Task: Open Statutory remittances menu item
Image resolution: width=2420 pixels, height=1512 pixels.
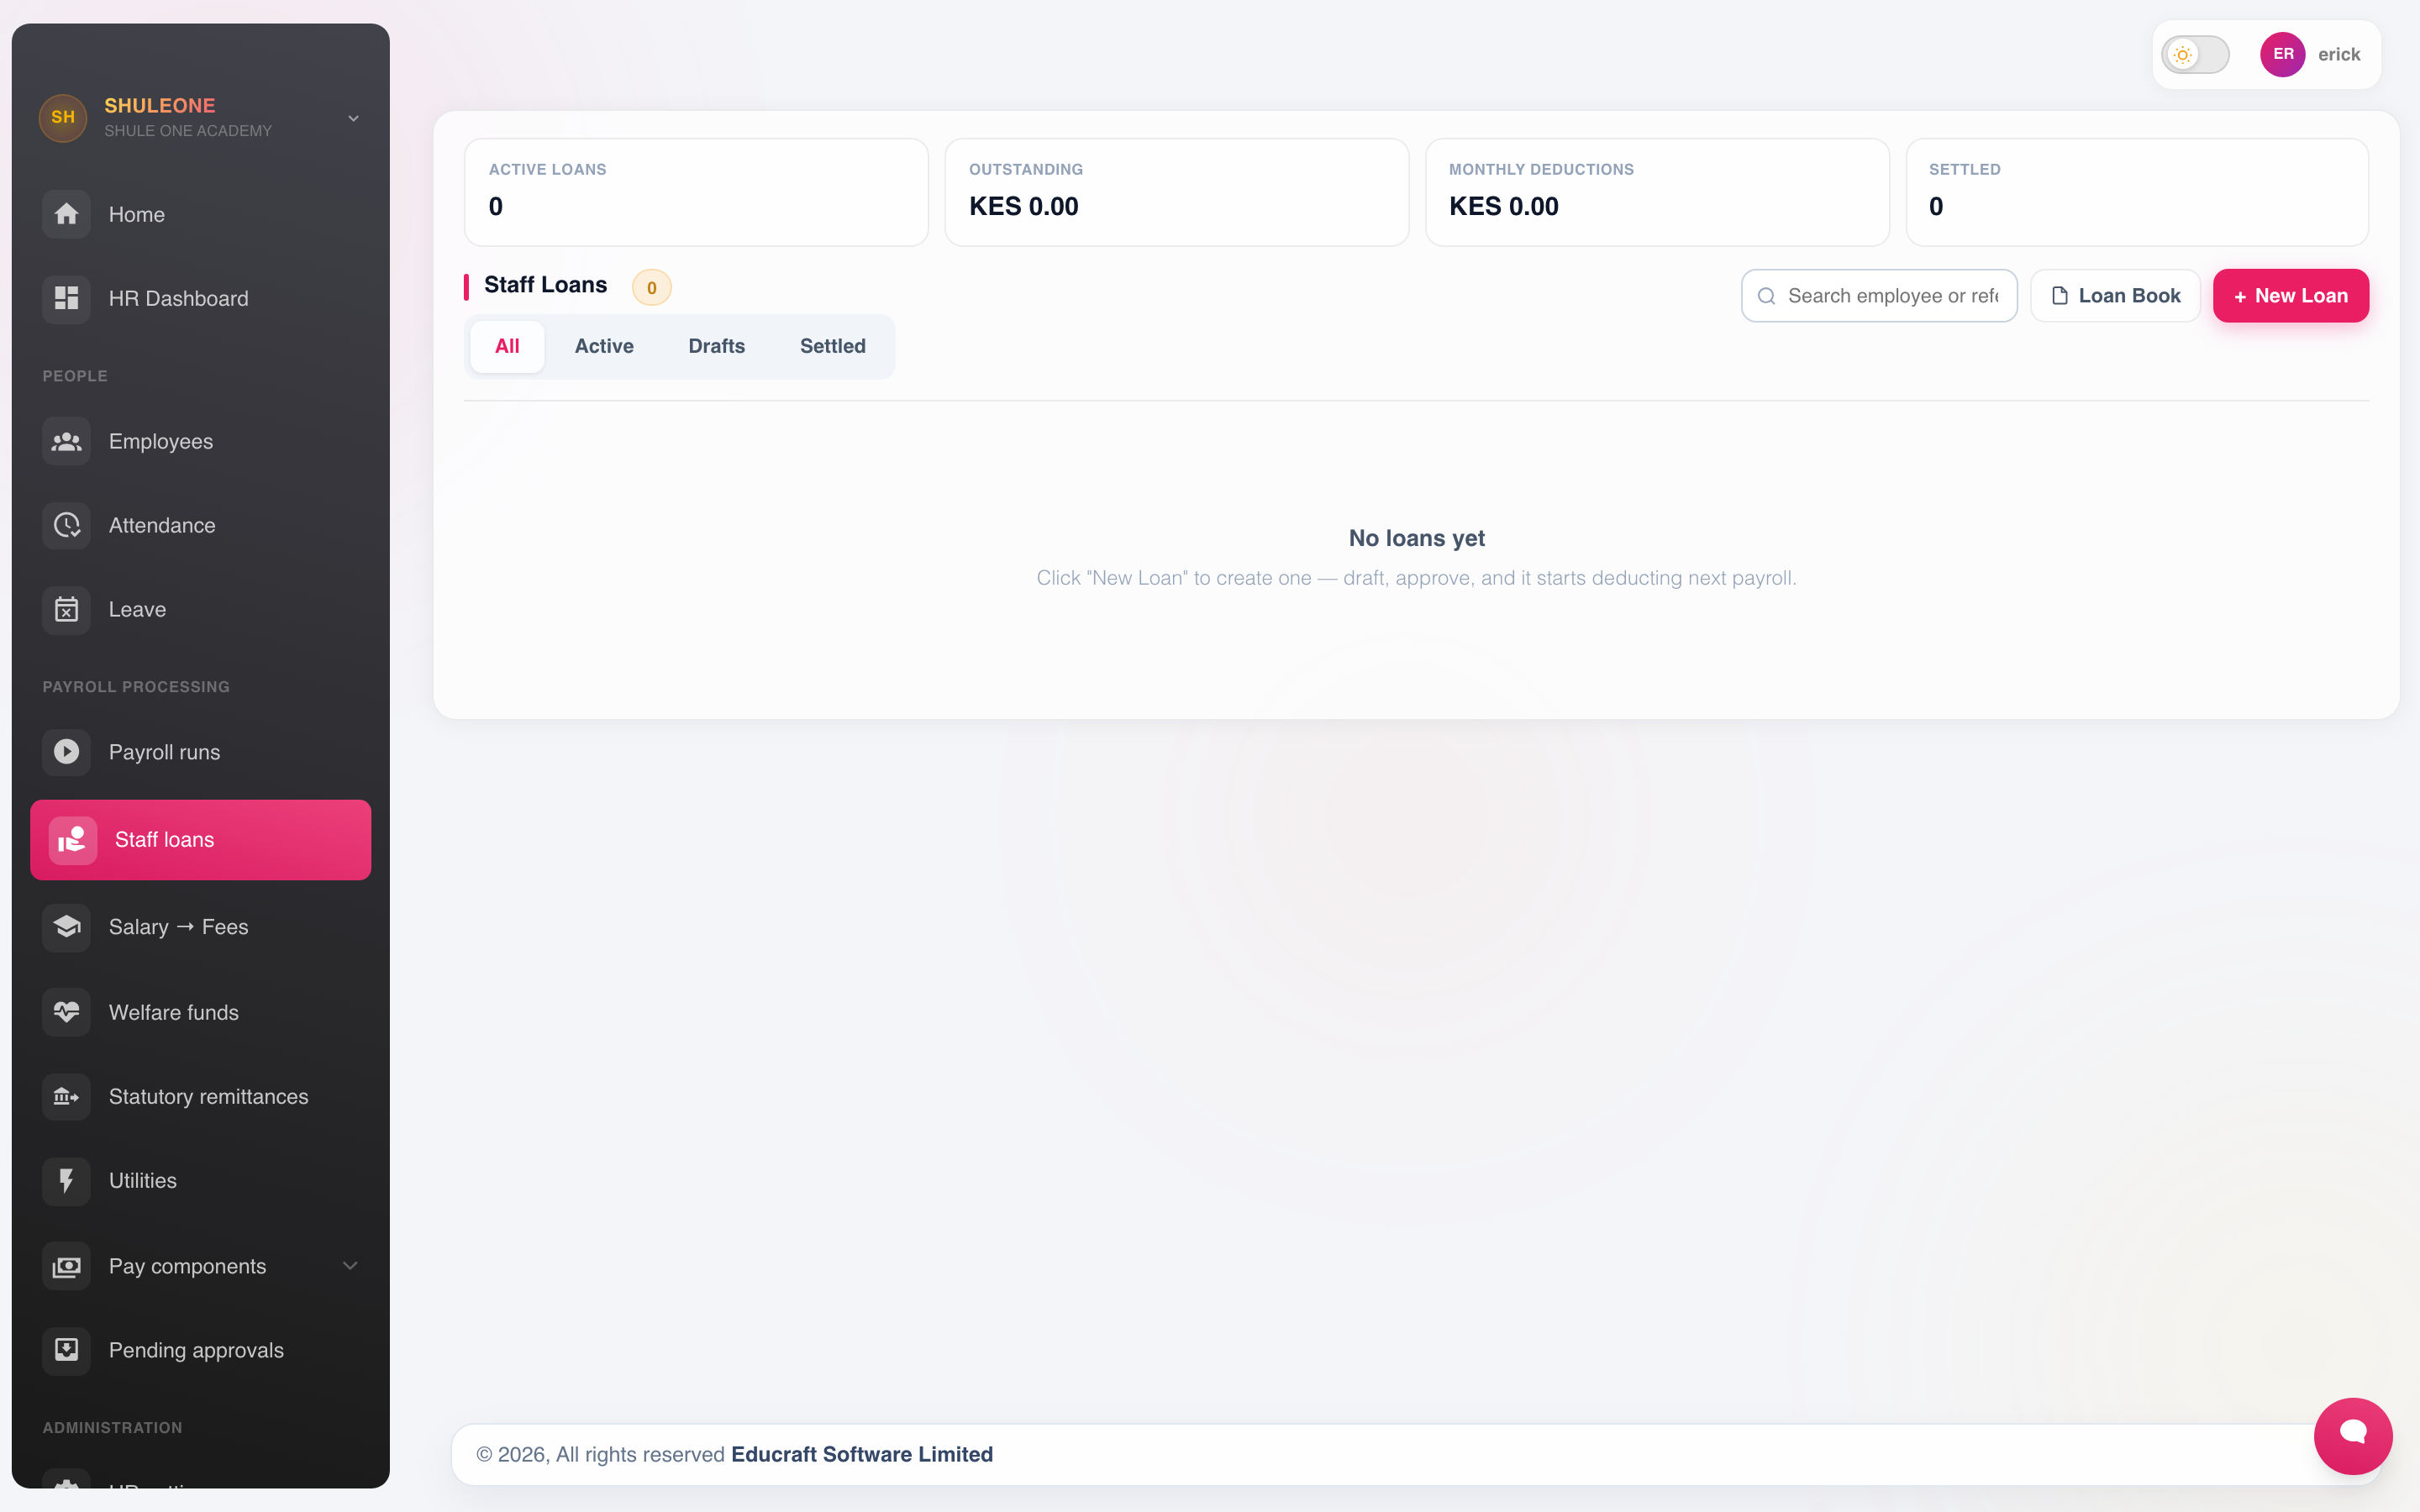Action: coord(201,1097)
